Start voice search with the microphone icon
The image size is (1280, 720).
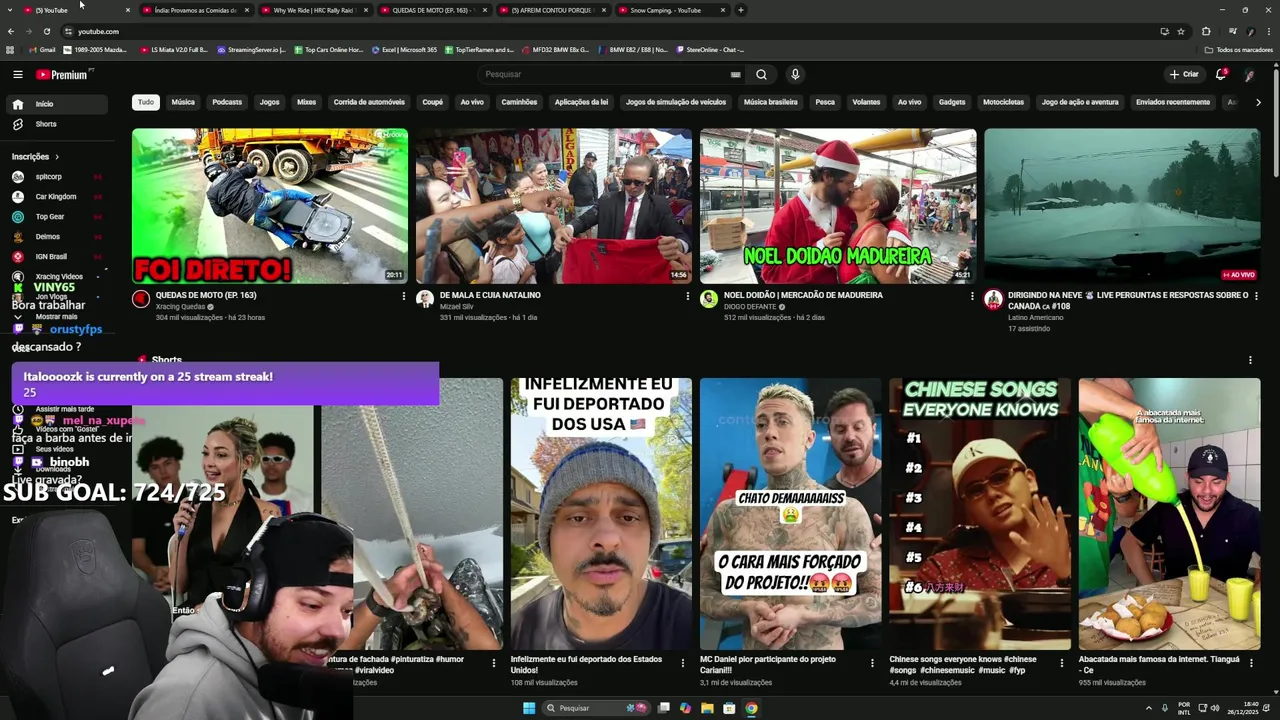click(x=795, y=74)
